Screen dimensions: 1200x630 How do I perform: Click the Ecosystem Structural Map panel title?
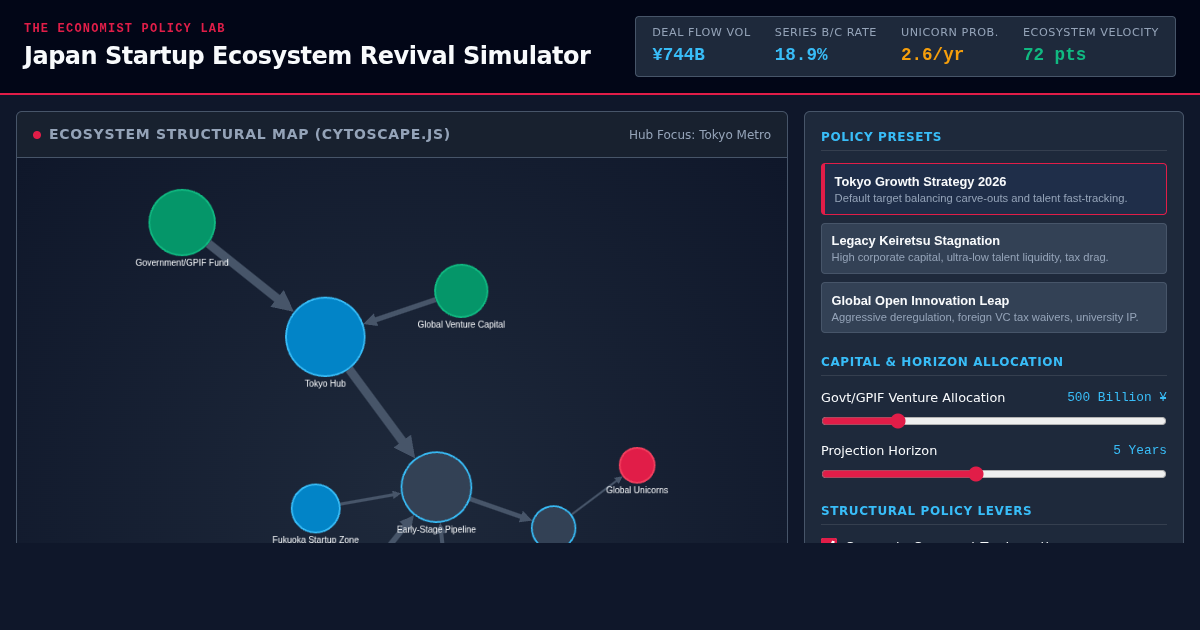pyautogui.click(x=250, y=134)
